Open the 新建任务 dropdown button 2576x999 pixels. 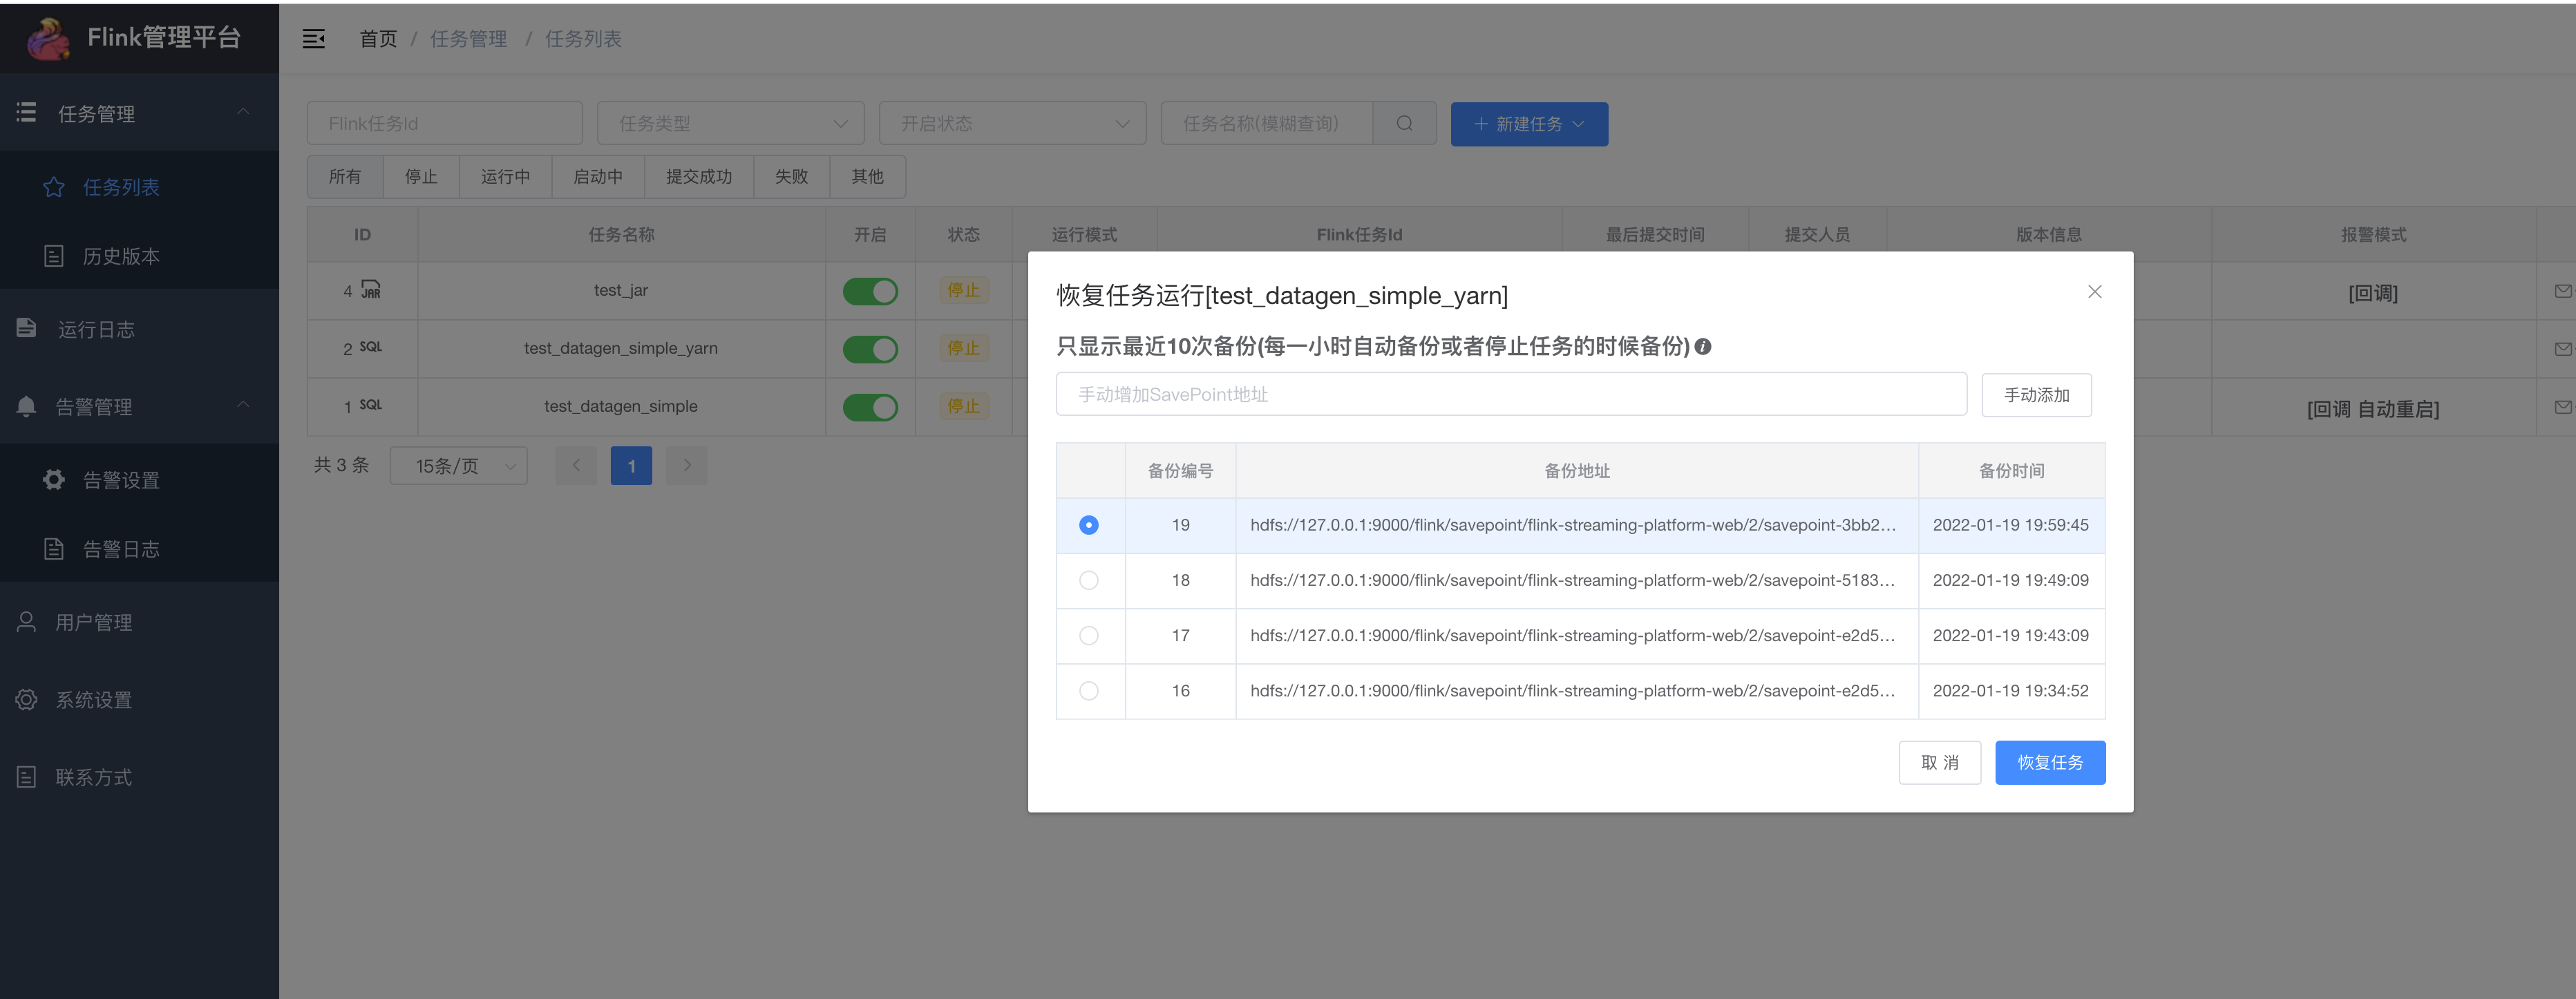pyautogui.click(x=1529, y=123)
